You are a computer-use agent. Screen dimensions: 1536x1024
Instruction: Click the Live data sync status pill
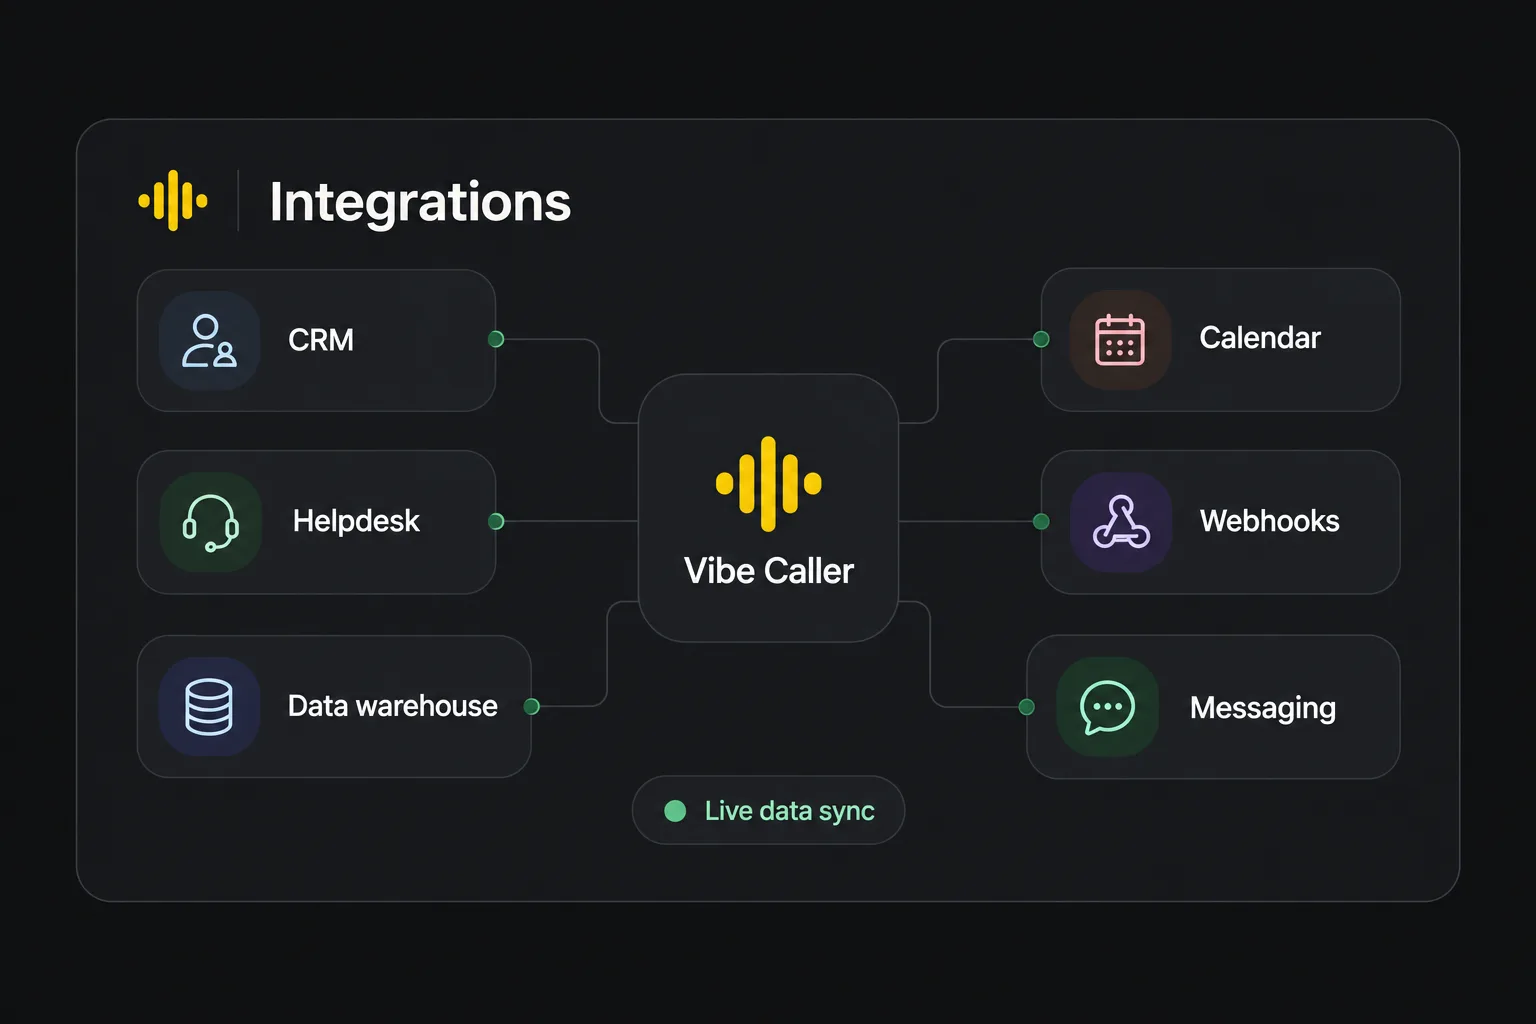(x=768, y=810)
